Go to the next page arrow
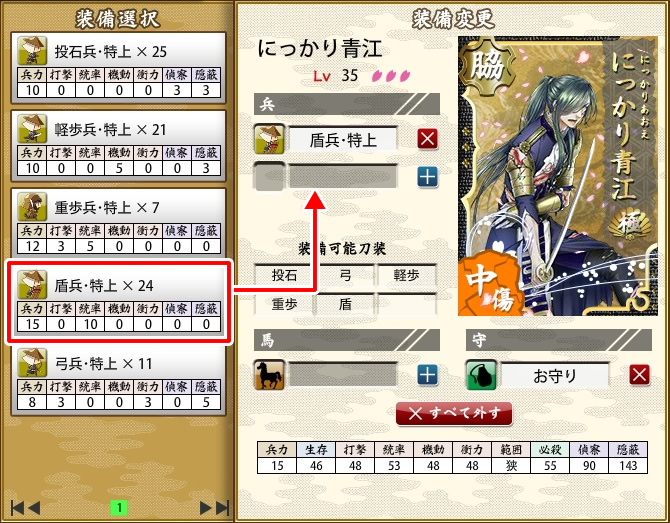The width and height of the screenshot is (670, 523). pos(206,508)
